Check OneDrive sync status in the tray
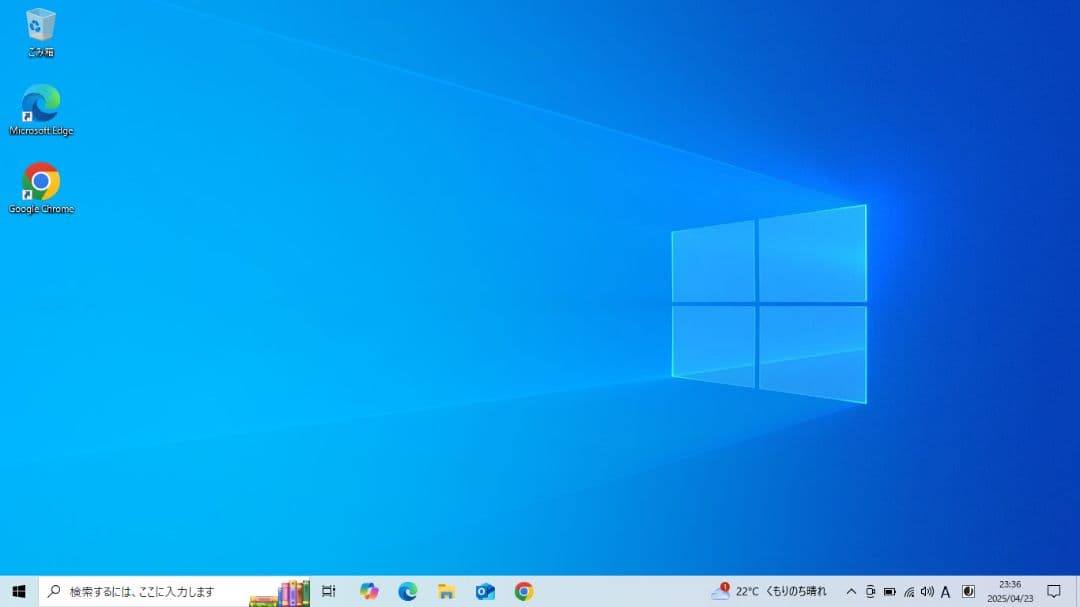Image resolution: width=1080 pixels, height=607 pixels. coord(871,591)
